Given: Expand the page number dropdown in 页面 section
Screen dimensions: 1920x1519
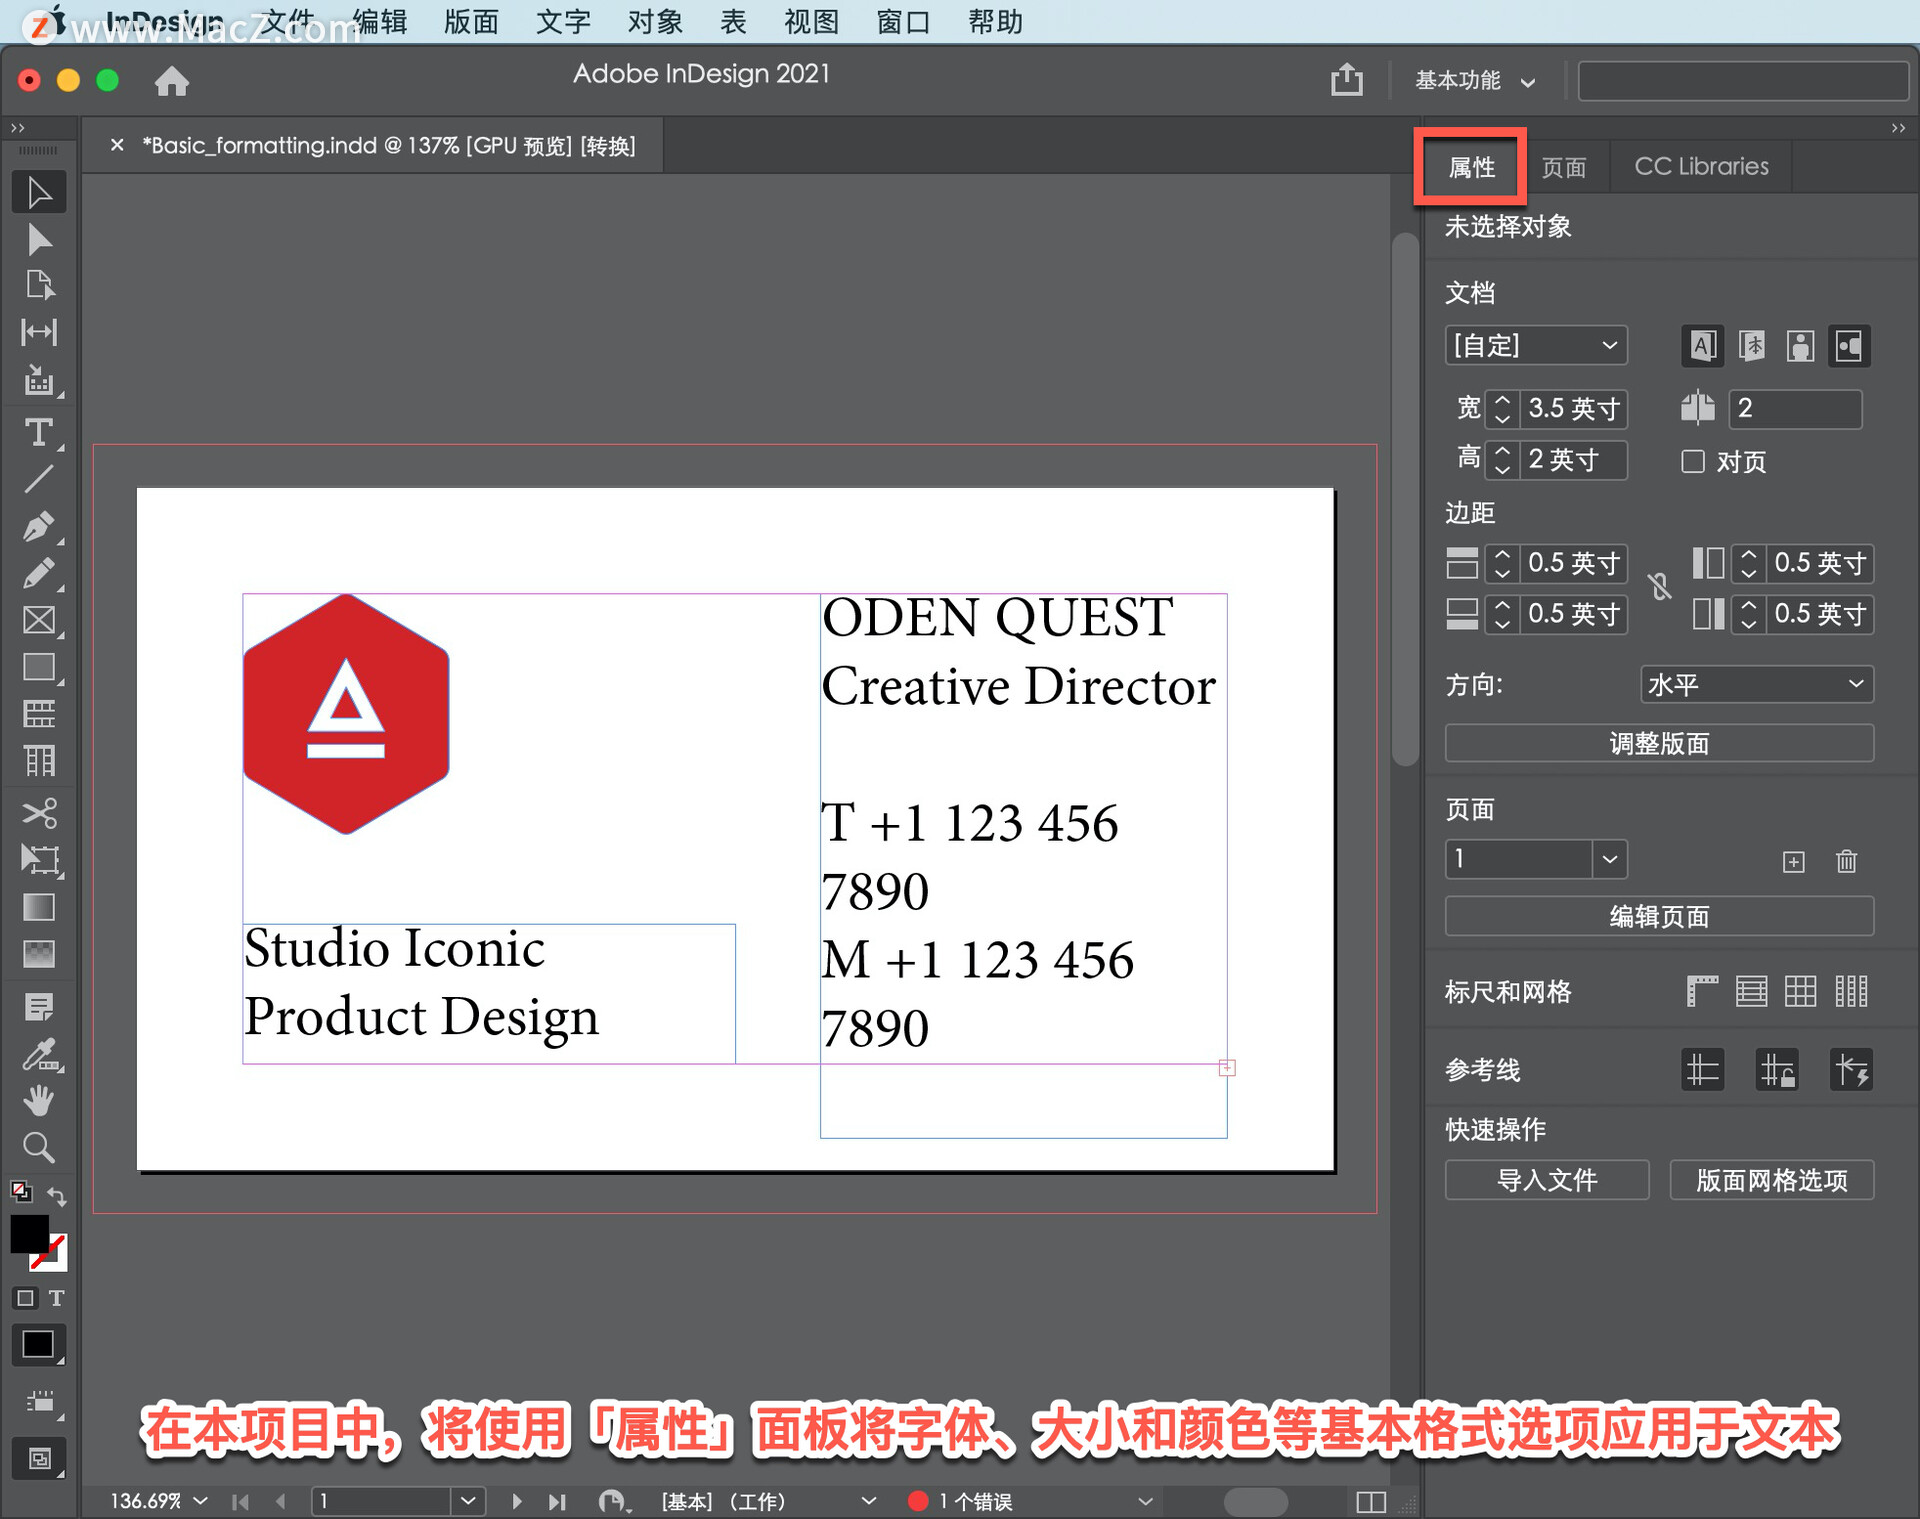Looking at the screenshot, I should (1609, 859).
